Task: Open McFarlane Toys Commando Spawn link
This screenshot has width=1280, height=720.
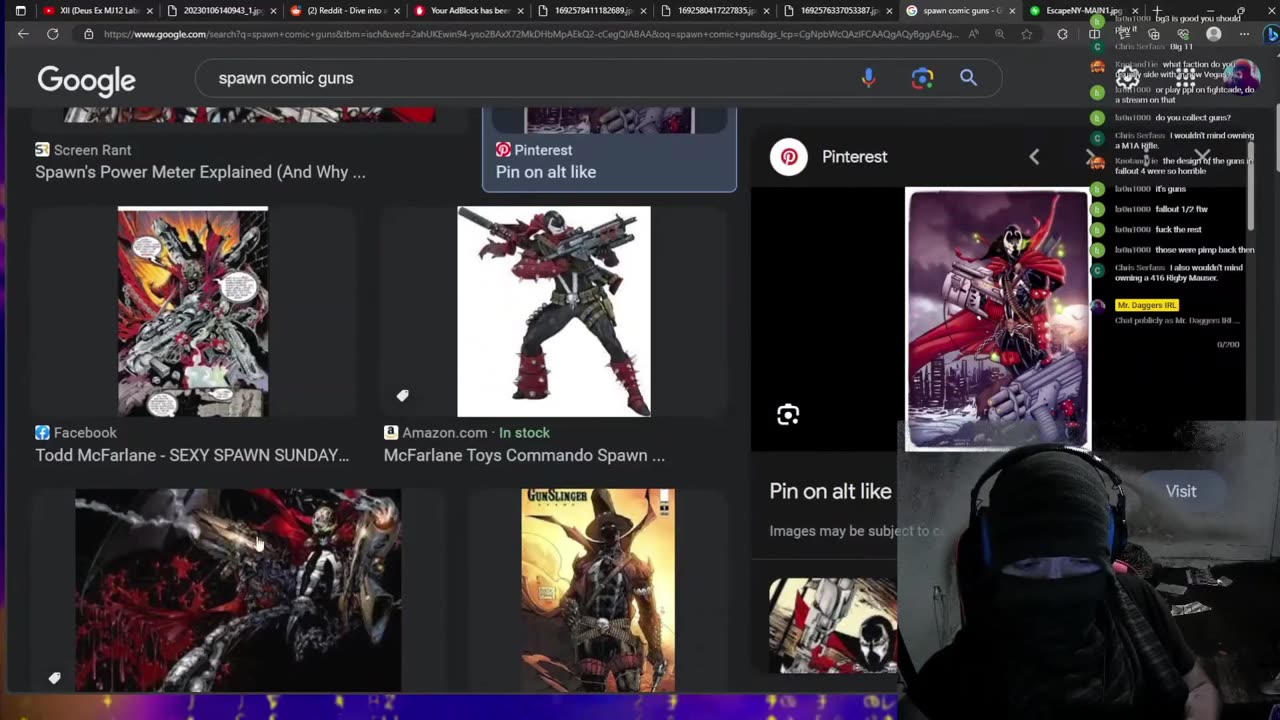Action: (524, 455)
